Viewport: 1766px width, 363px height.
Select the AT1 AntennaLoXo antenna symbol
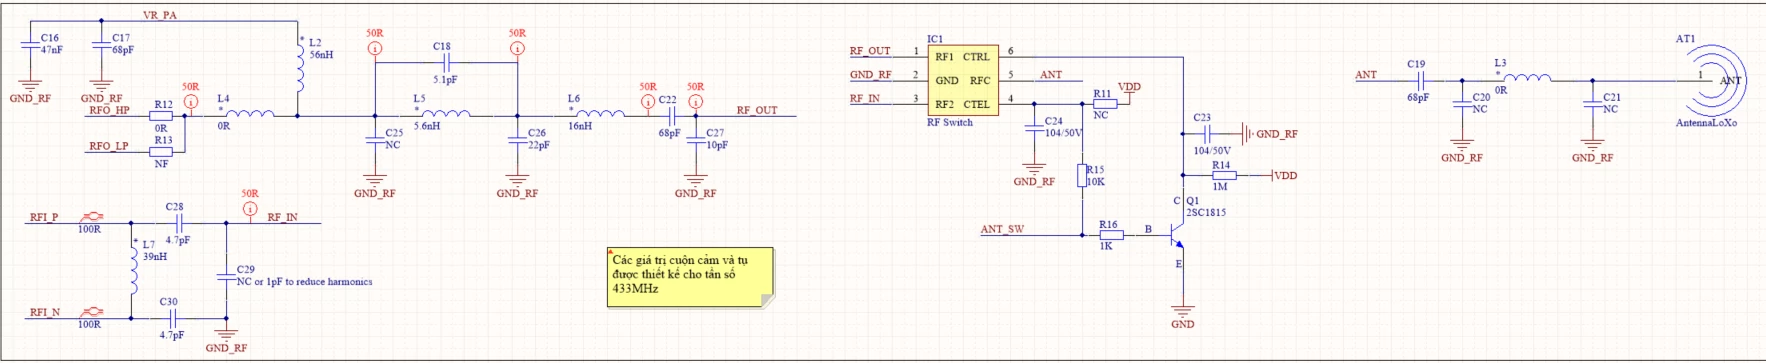point(1715,80)
